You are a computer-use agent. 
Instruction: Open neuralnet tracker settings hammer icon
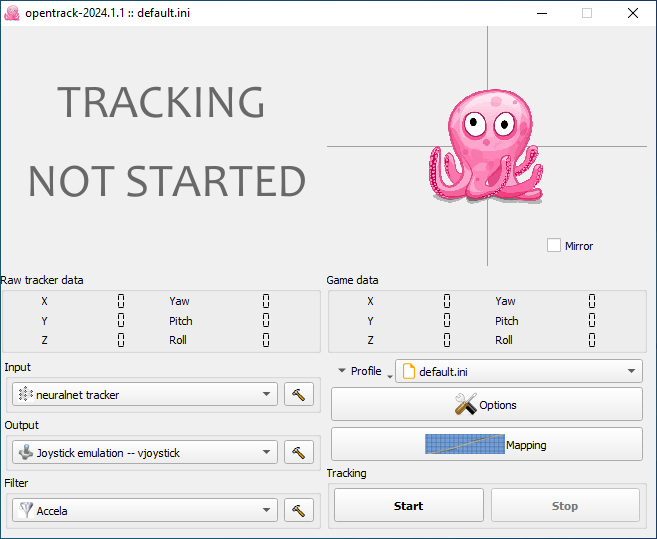point(299,394)
